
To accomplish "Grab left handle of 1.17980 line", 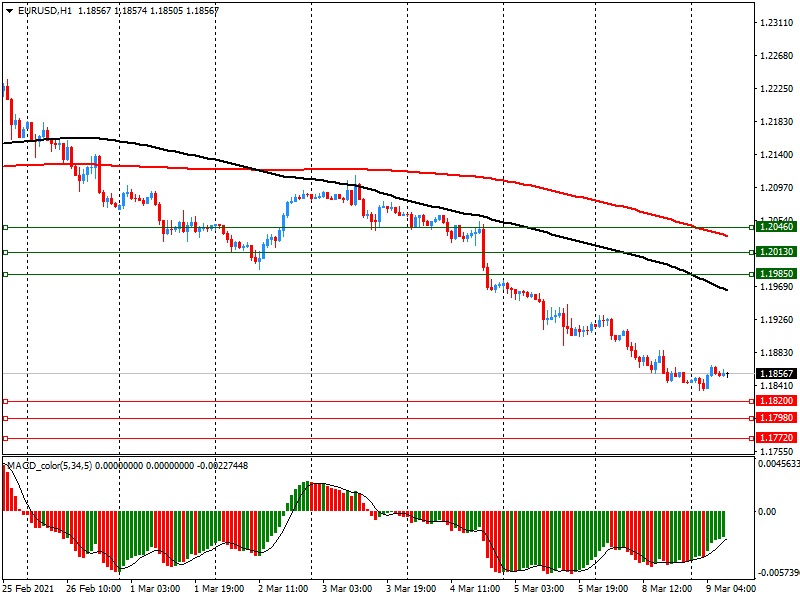I will click(x=6, y=418).
